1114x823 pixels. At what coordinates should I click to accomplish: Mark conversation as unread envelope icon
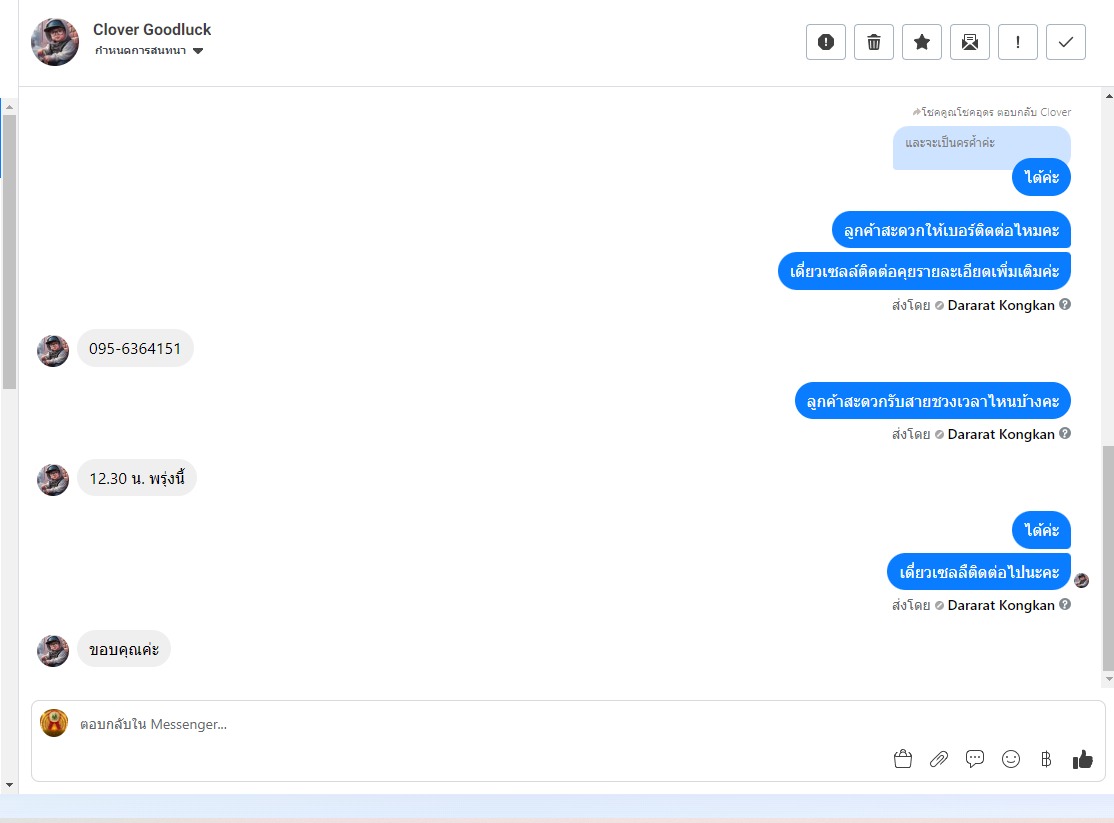click(970, 42)
